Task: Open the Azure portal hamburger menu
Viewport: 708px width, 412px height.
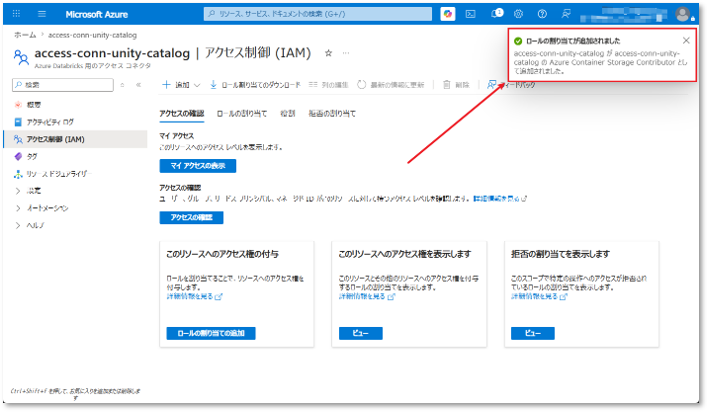Action: coord(42,14)
